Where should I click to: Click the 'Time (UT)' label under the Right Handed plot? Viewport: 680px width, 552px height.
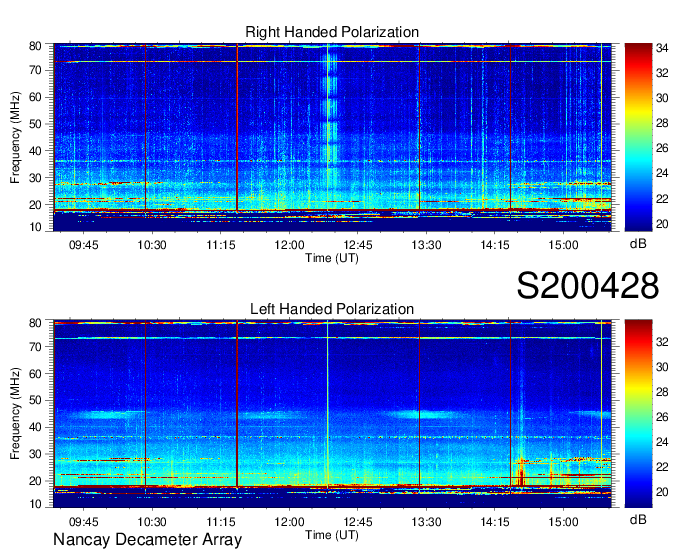point(332,258)
